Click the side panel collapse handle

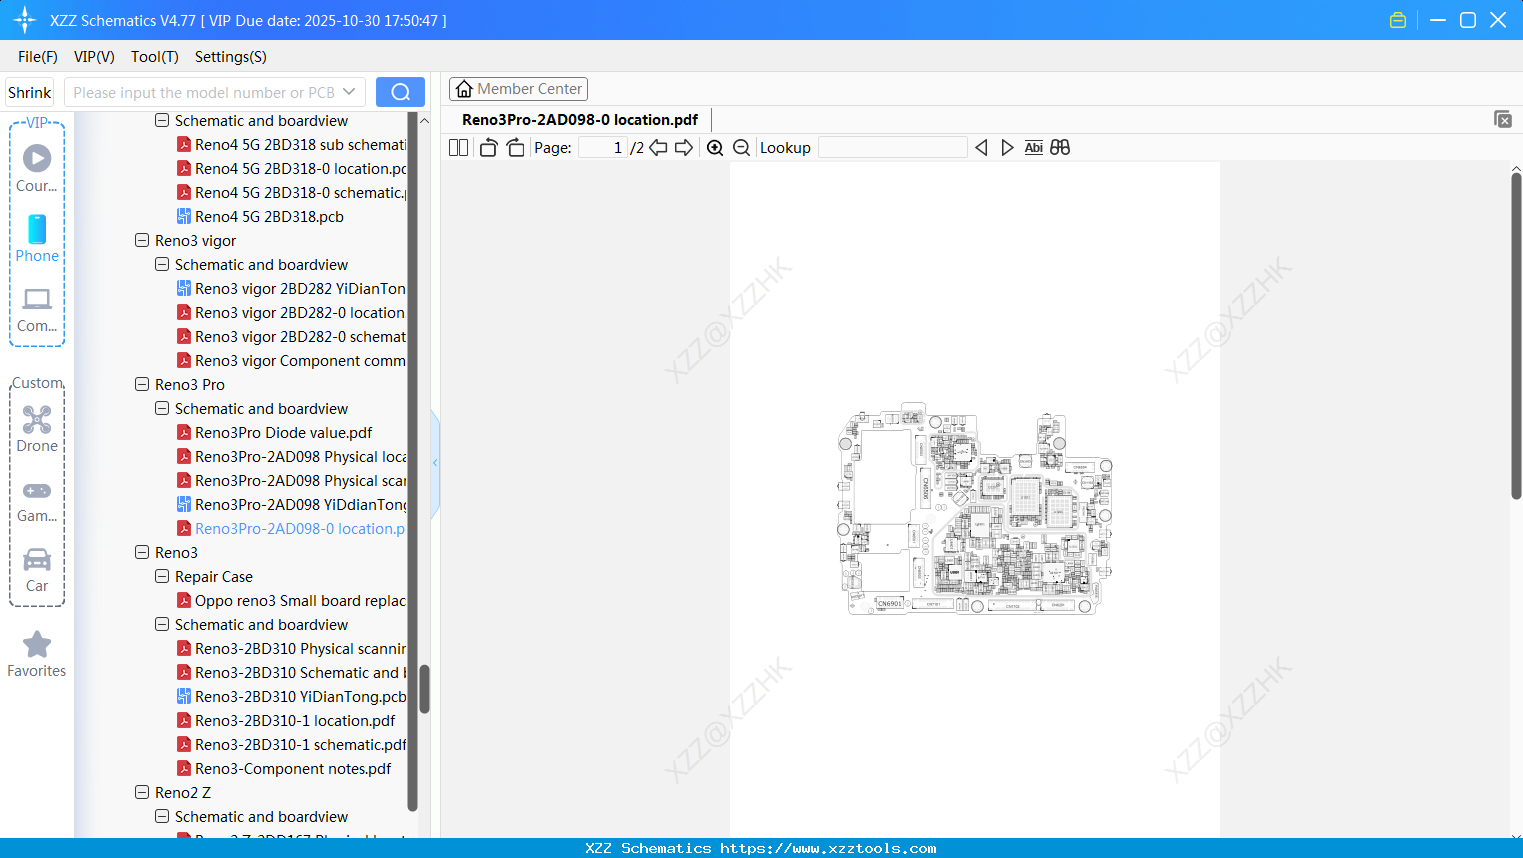(435, 463)
